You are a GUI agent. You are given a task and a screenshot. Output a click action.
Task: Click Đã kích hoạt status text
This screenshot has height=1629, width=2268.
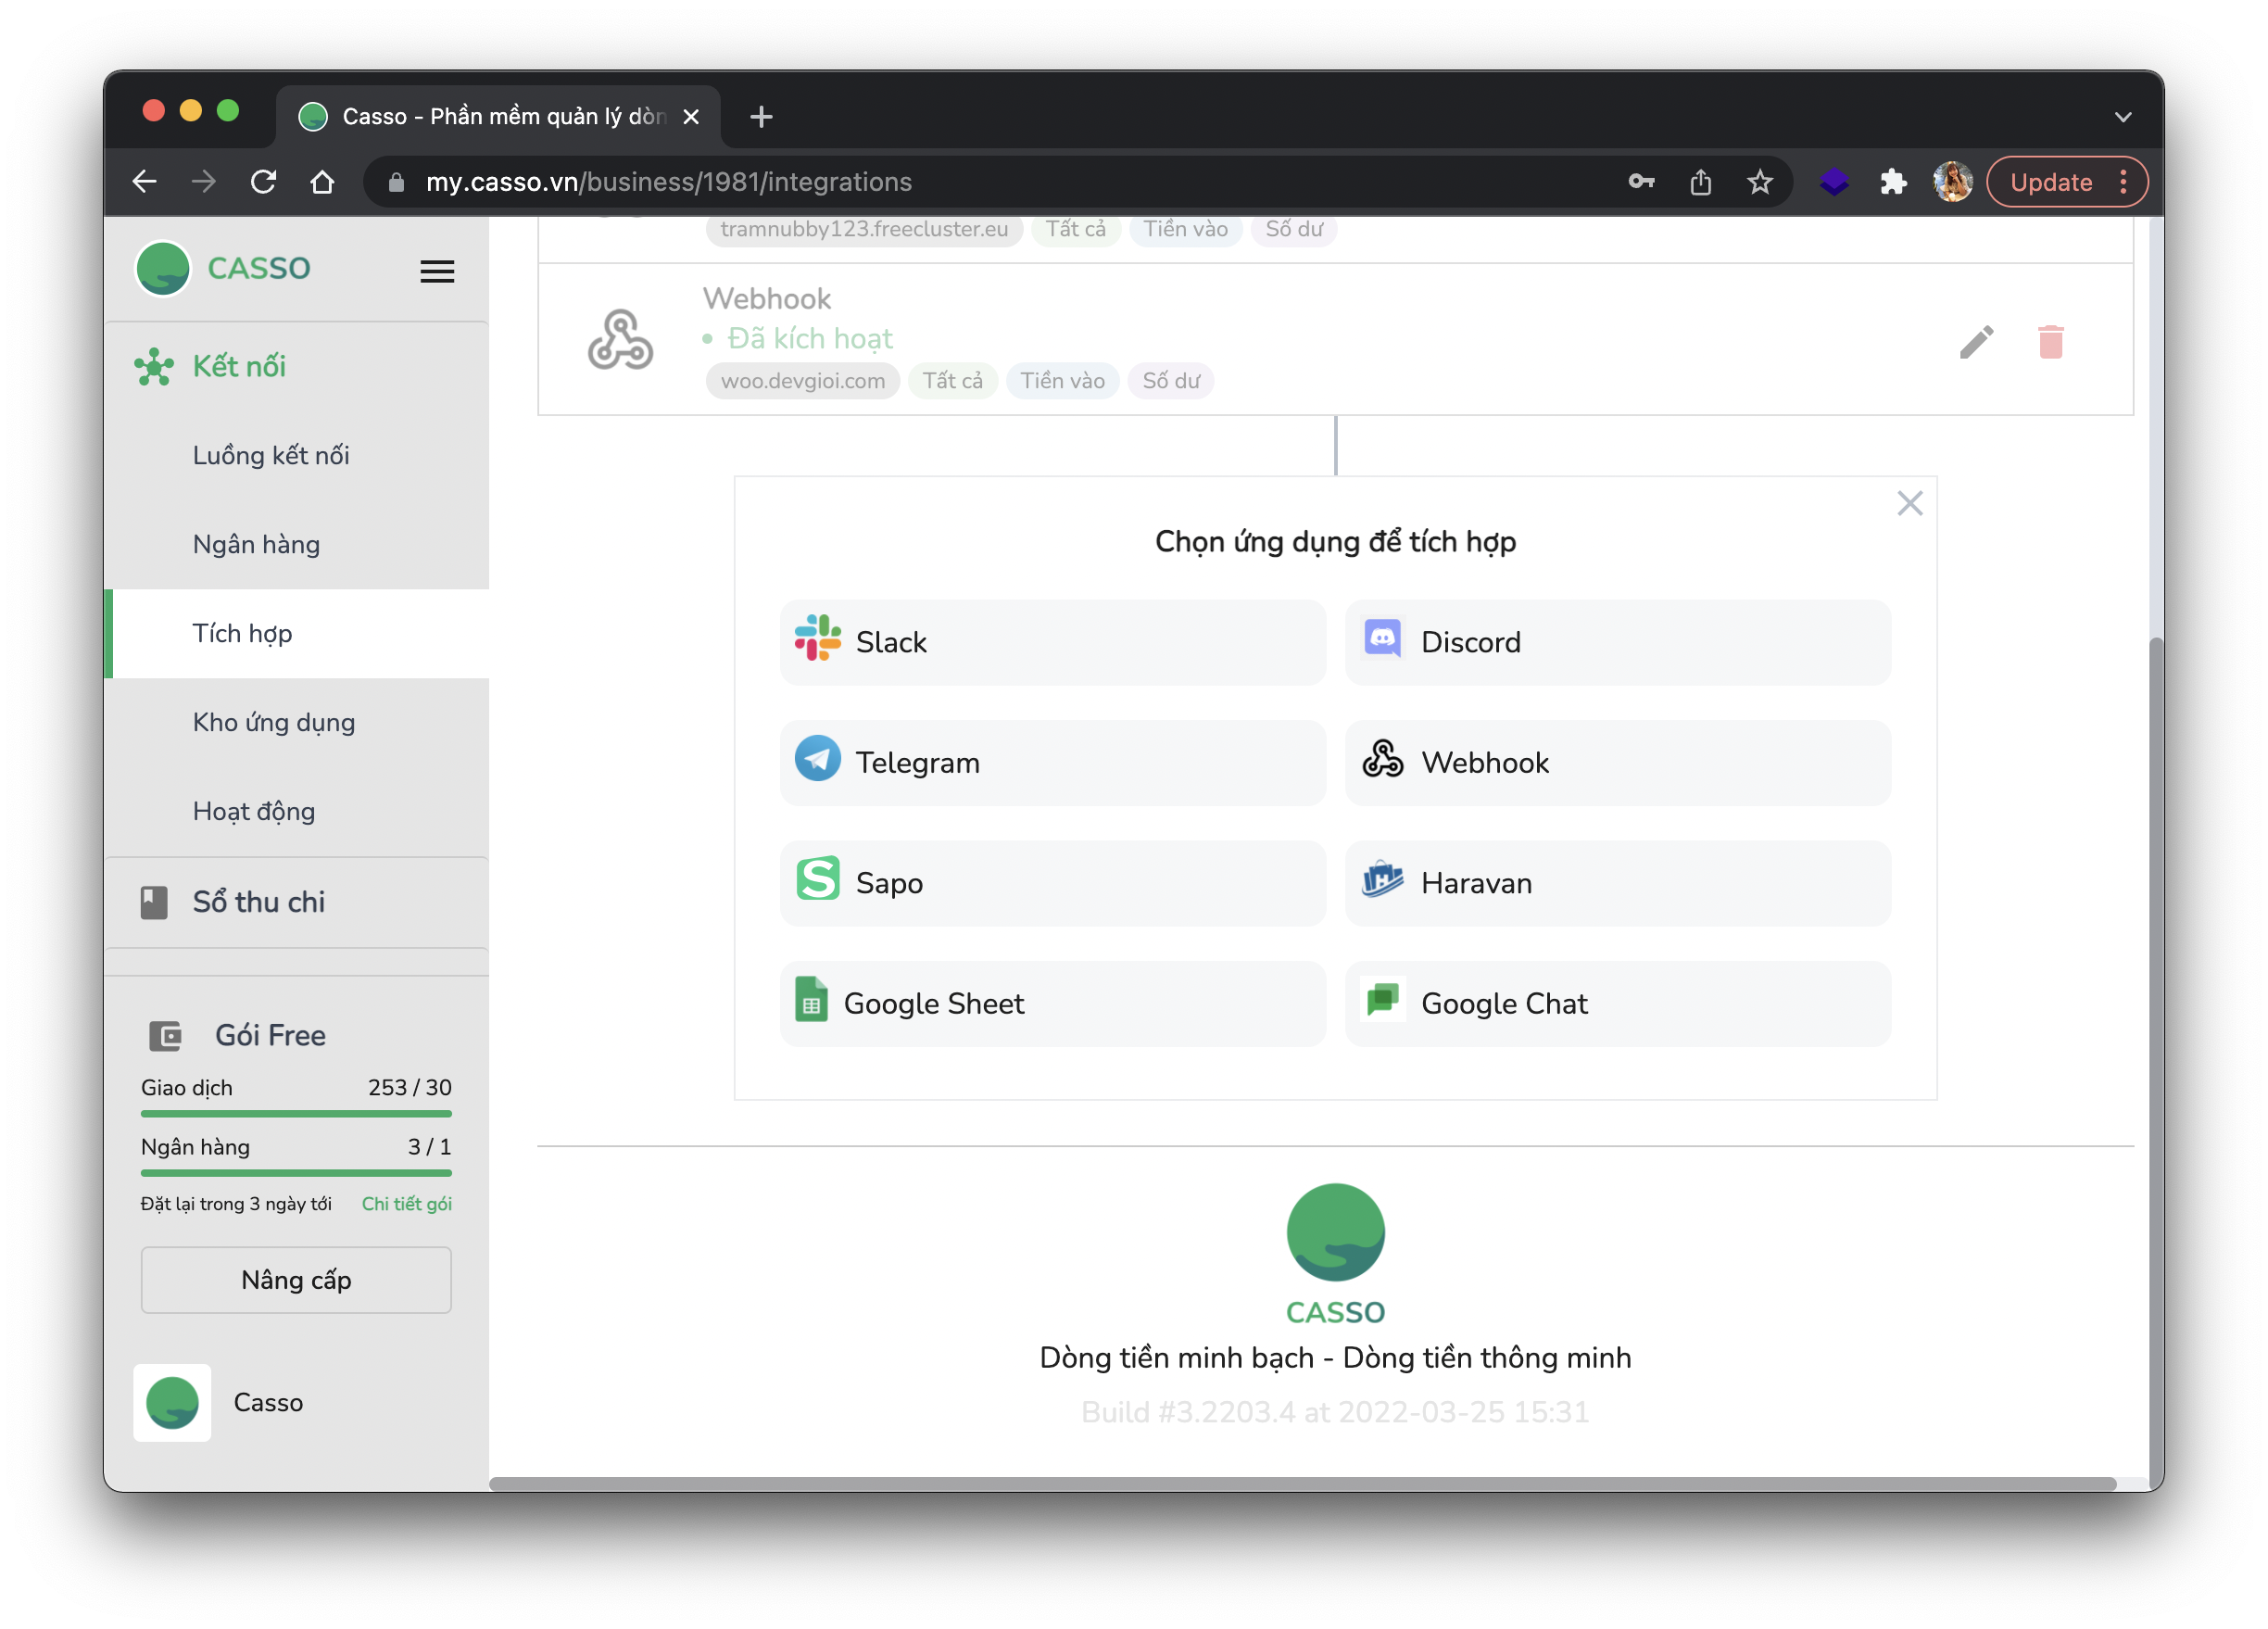click(810, 339)
